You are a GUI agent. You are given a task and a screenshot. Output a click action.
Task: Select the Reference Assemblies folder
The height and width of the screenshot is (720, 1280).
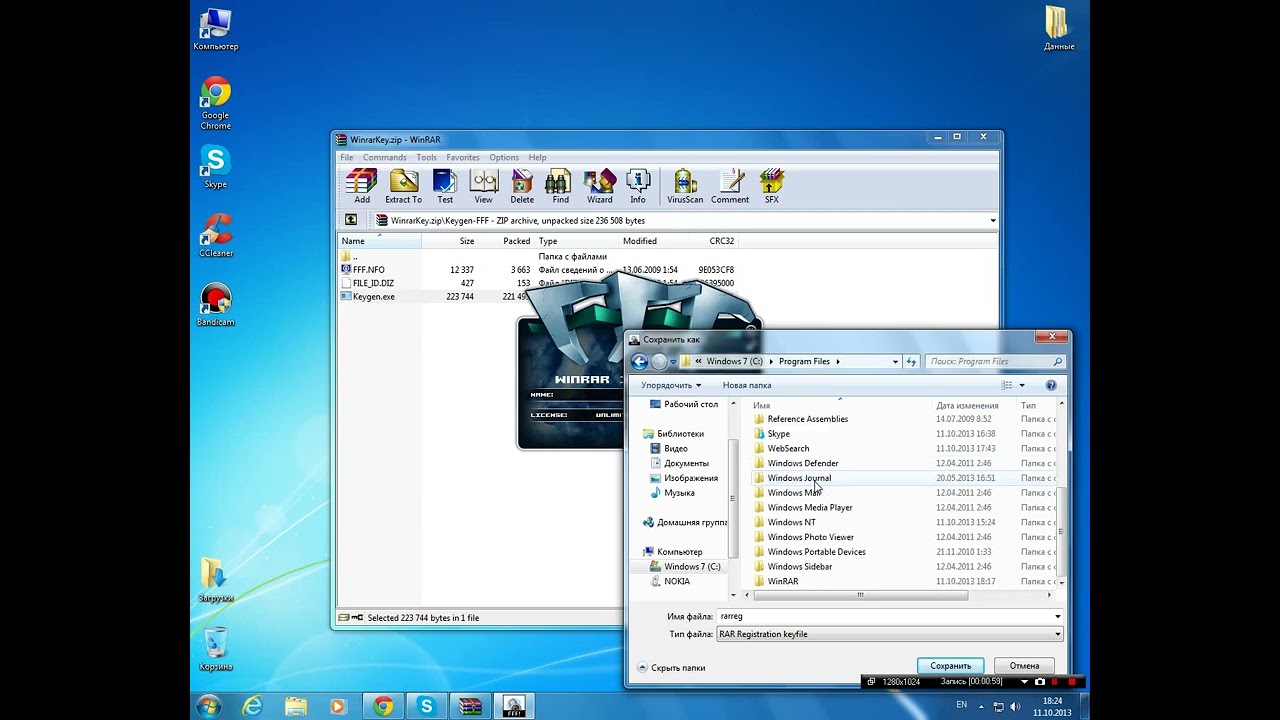tap(807, 419)
